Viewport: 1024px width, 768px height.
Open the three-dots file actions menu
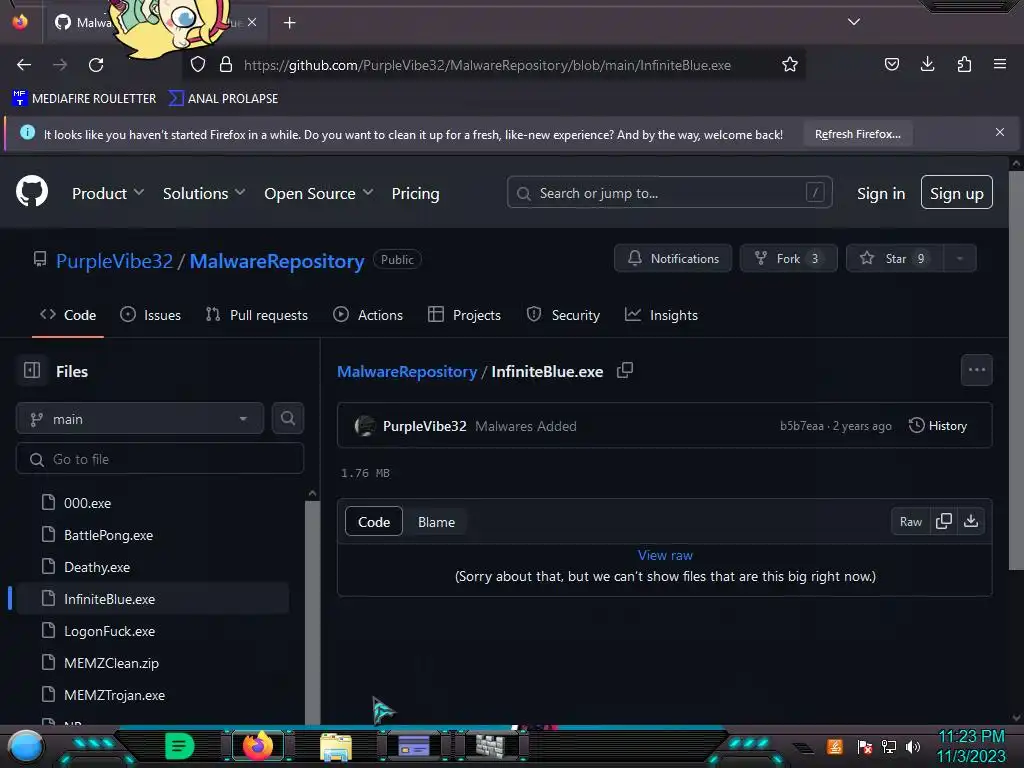(x=976, y=370)
